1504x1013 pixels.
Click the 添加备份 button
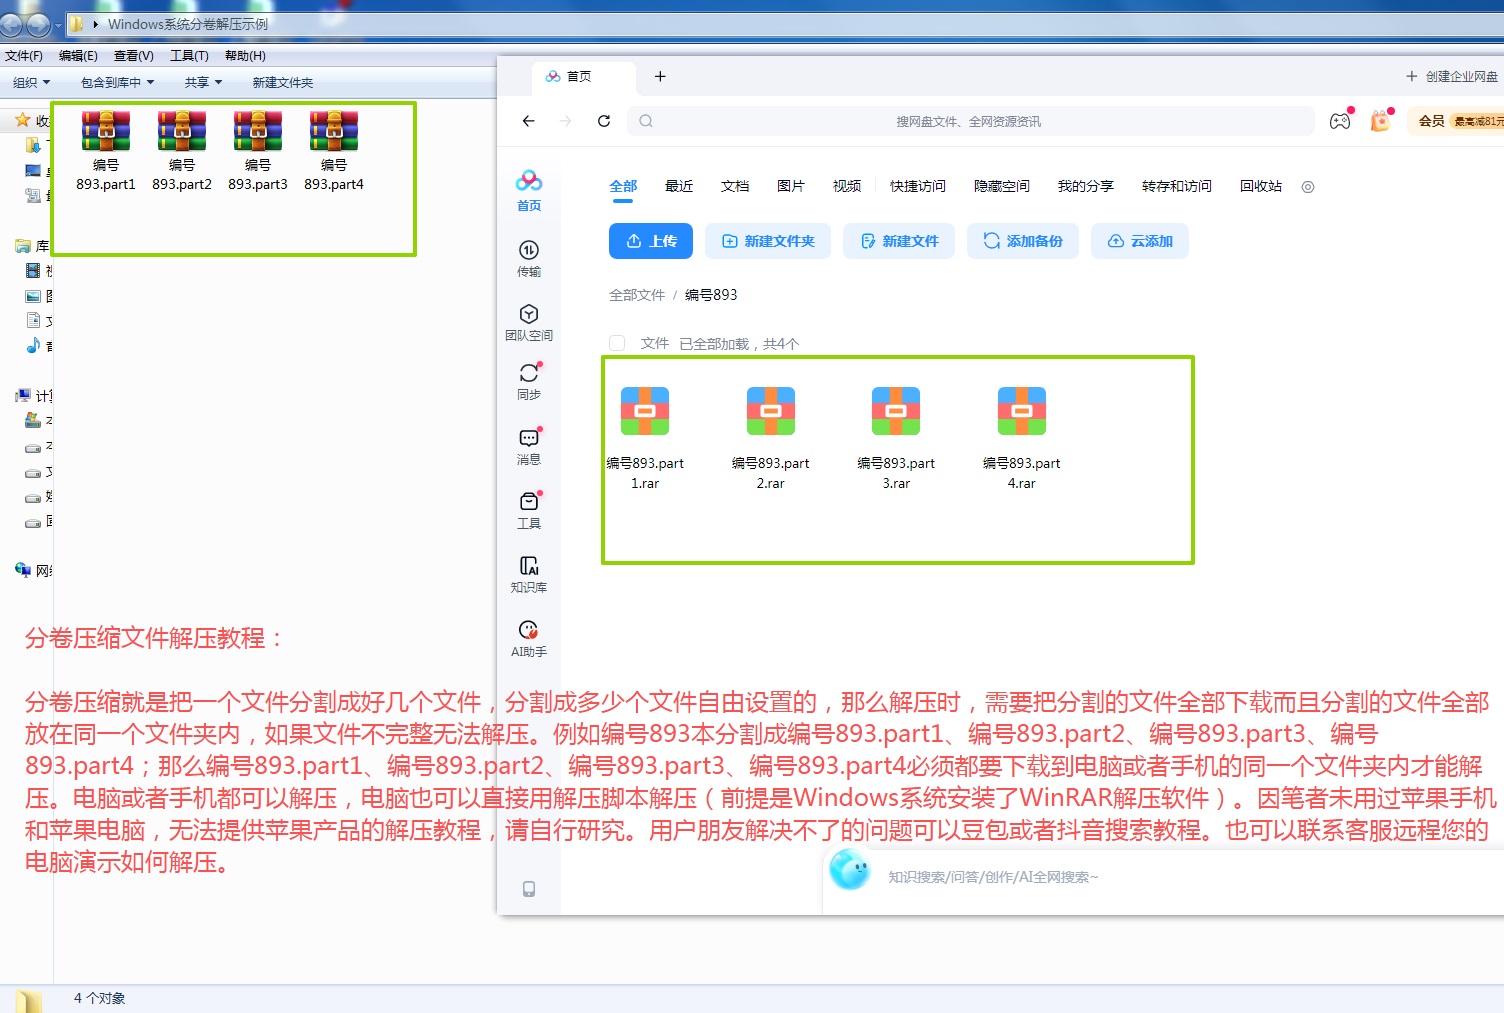coord(1023,241)
